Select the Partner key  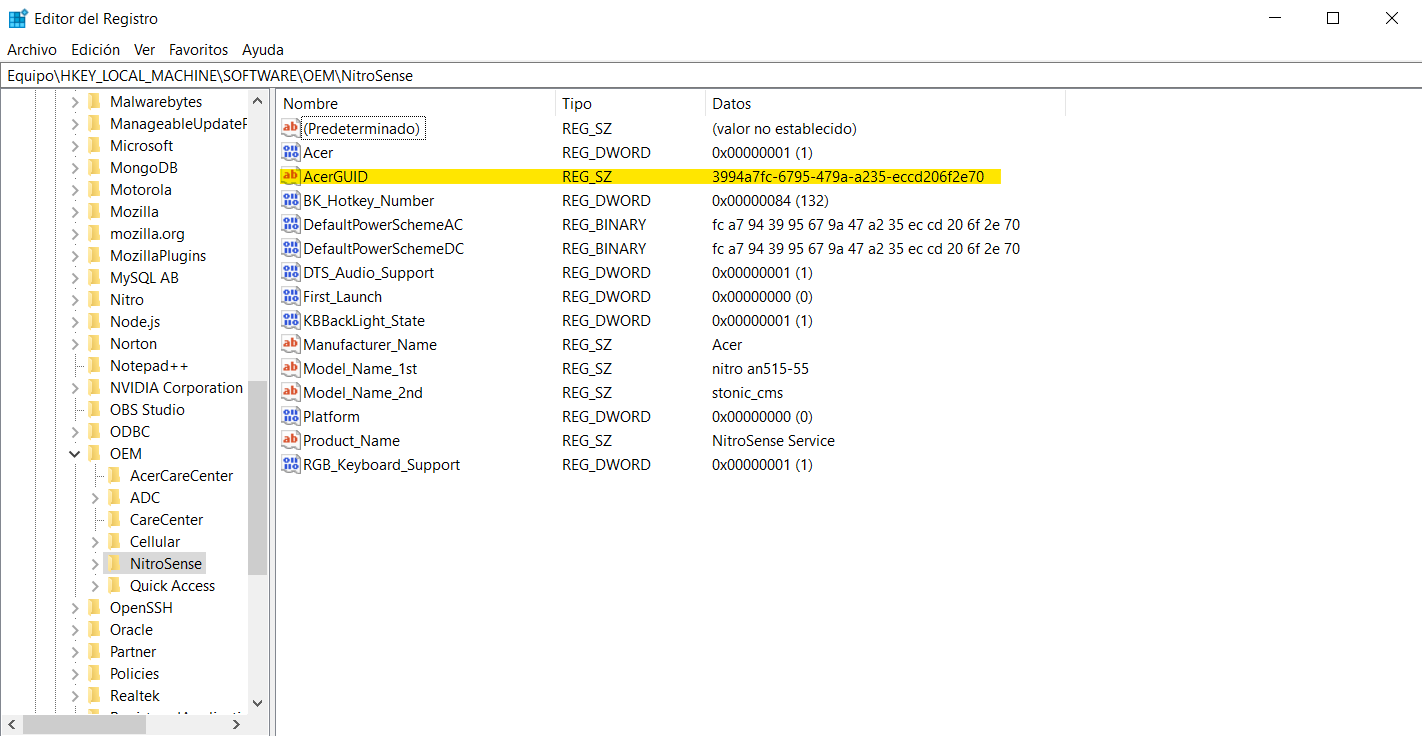pos(133,651)
